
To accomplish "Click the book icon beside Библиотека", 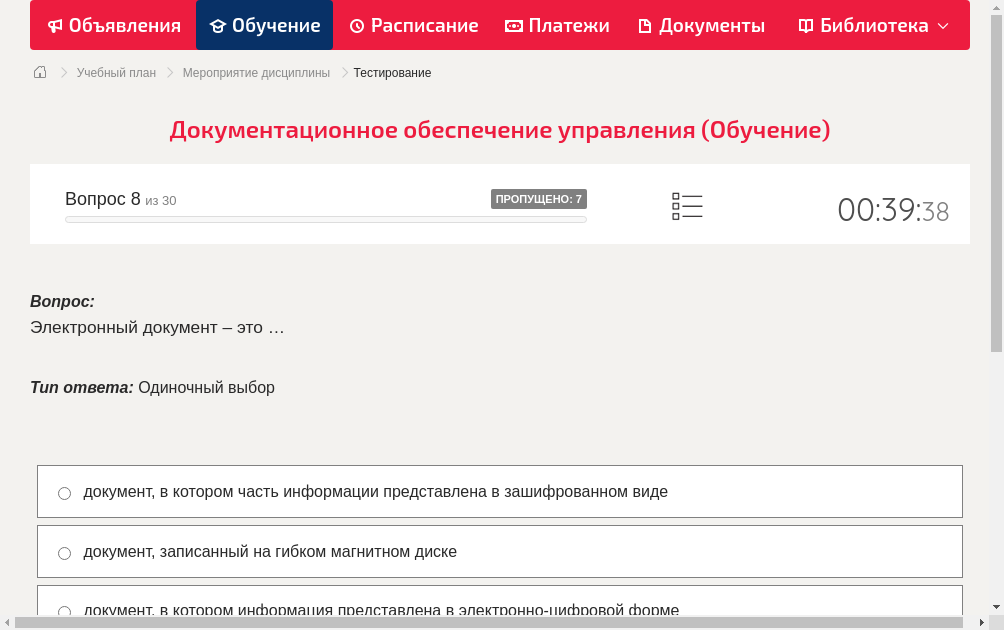I will (805, 25).
